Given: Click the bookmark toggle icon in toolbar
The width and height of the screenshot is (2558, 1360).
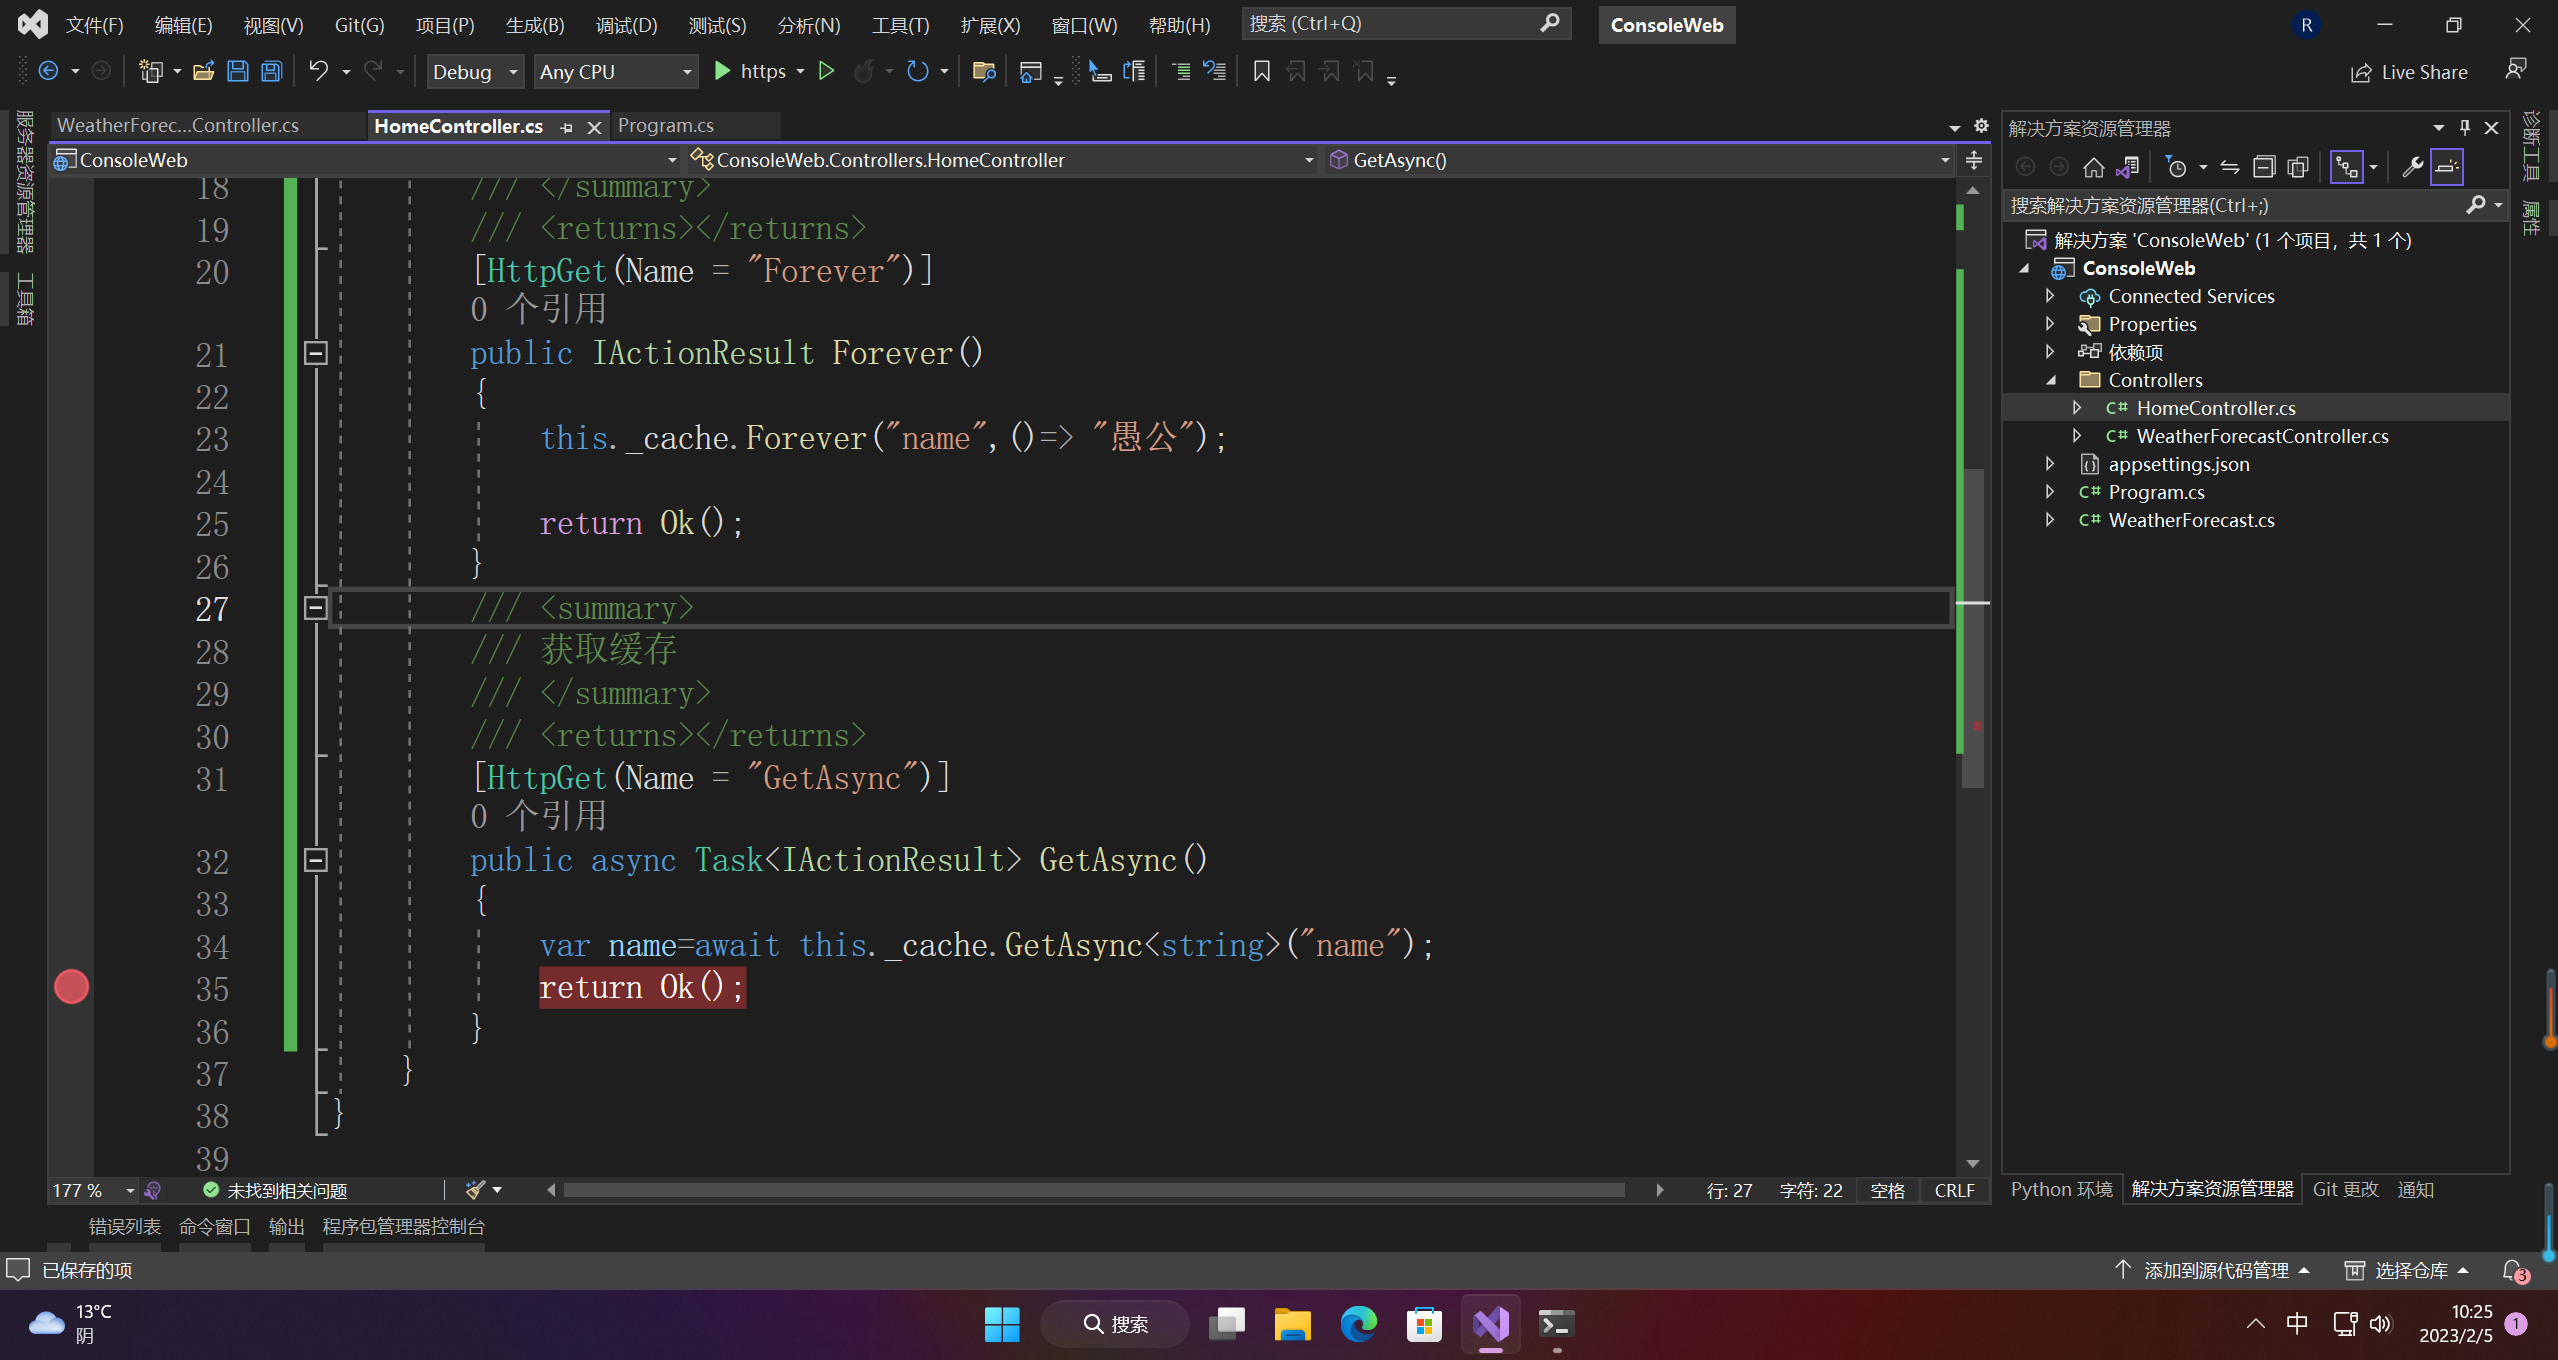Looking at the screenshot, I should (1262, 72).
